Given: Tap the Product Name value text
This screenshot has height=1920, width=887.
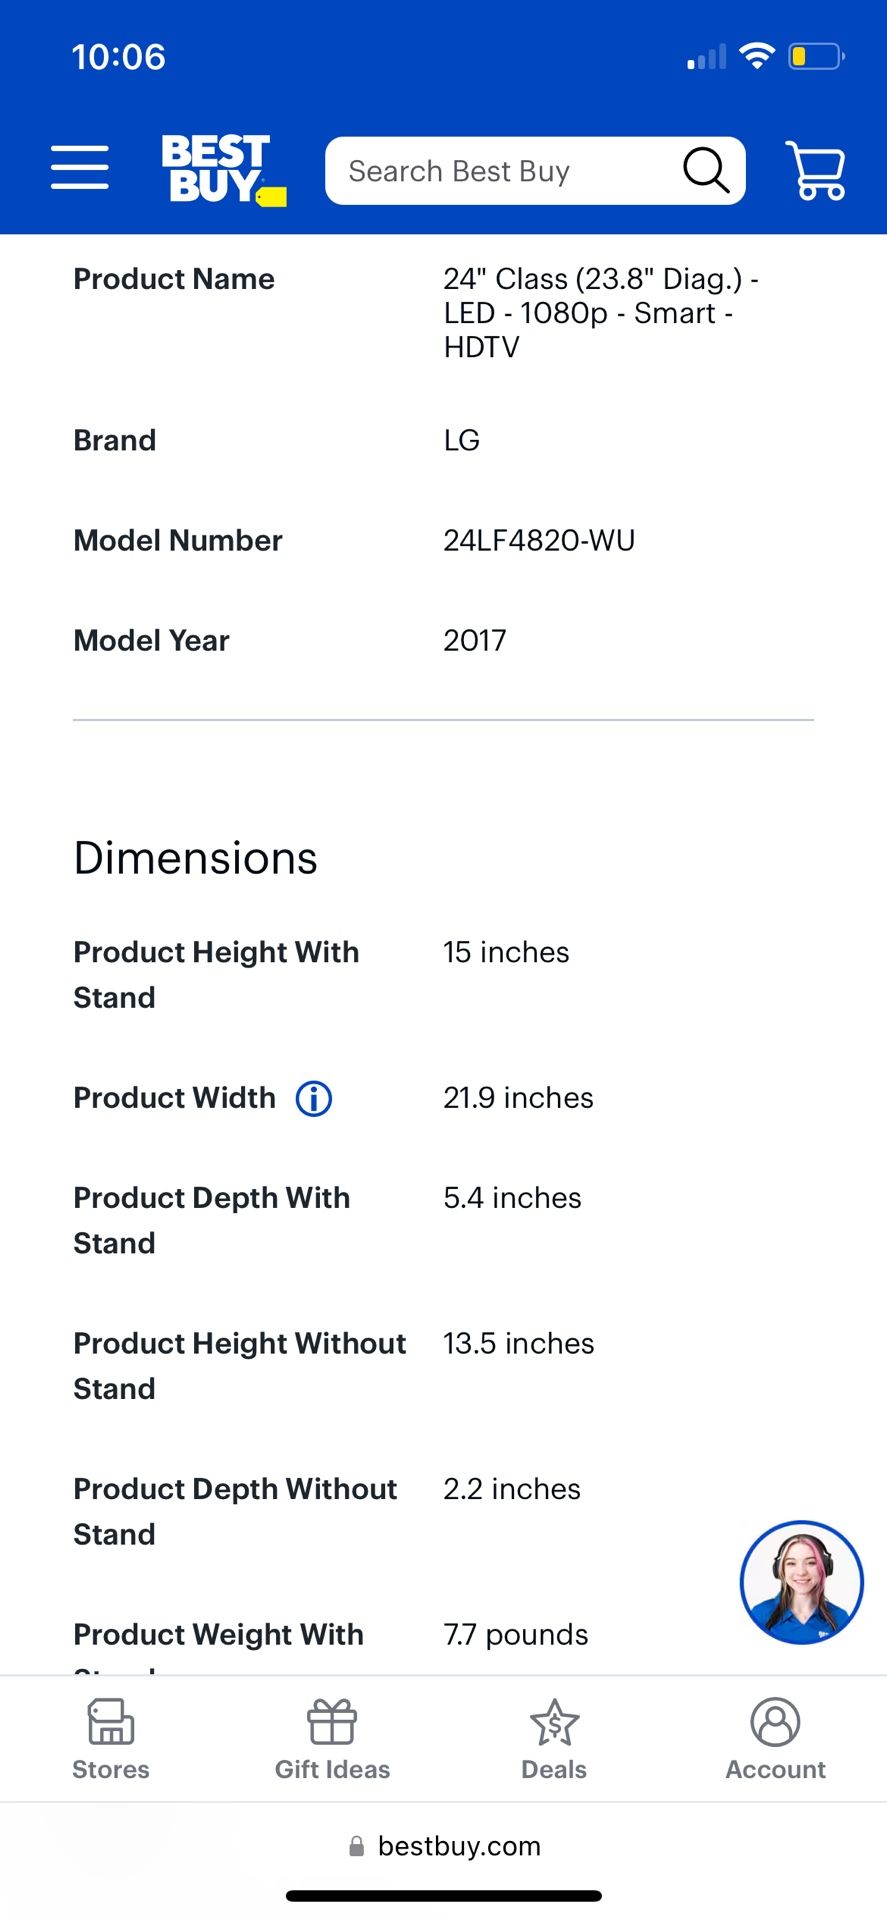Looking at the screenshot, I should coord(600,313).
